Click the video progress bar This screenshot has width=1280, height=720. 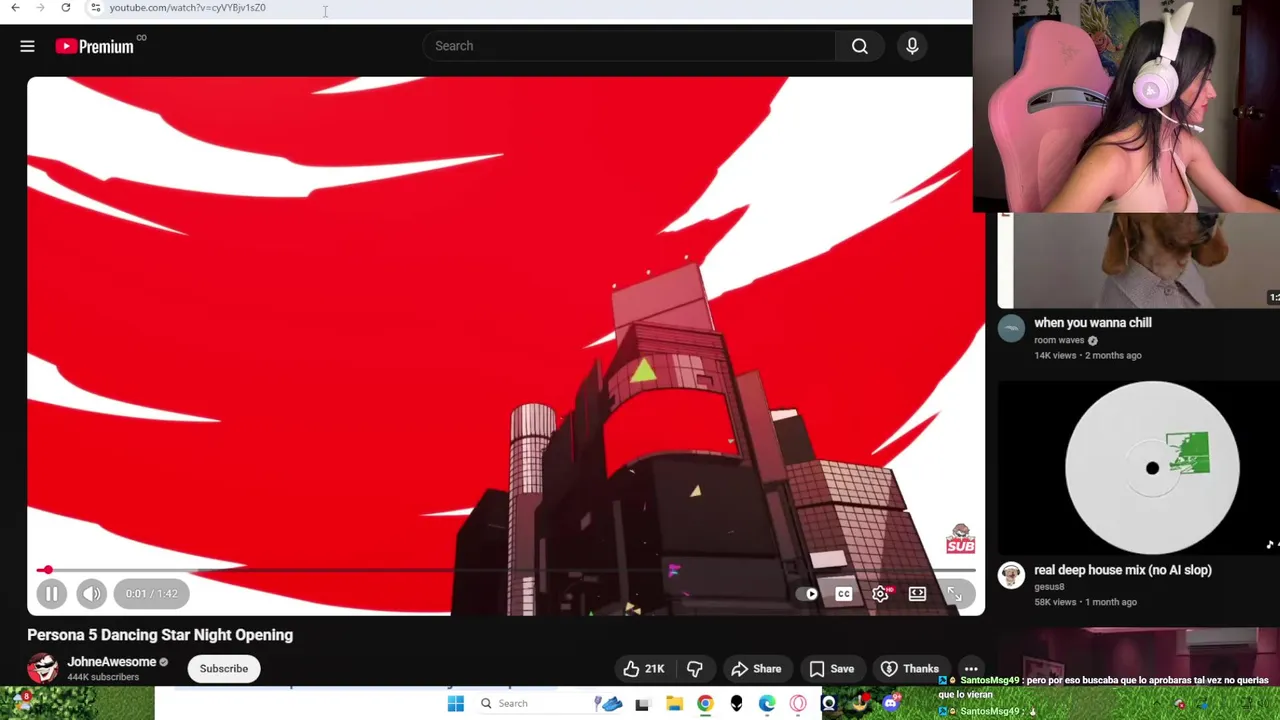506,570
